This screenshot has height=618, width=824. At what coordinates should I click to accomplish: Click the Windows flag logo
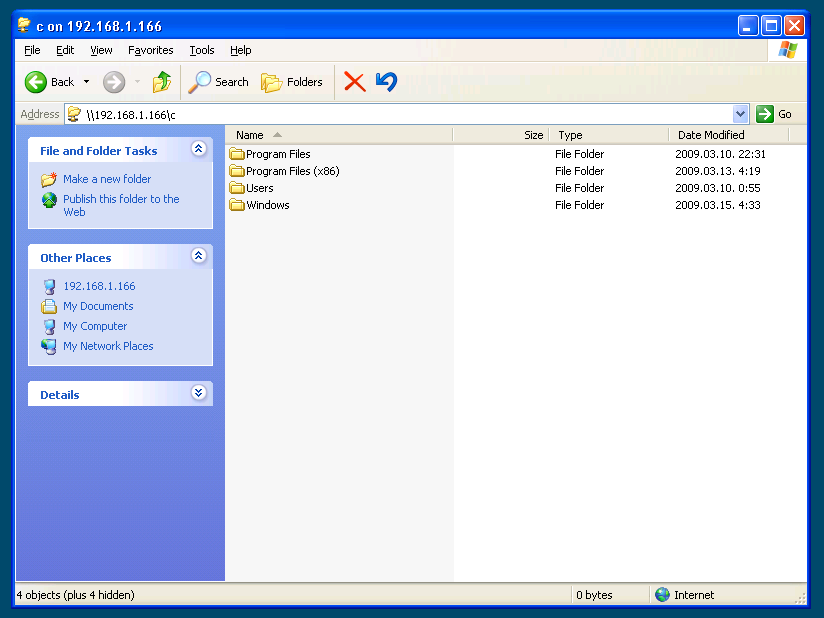coord(788,50)
